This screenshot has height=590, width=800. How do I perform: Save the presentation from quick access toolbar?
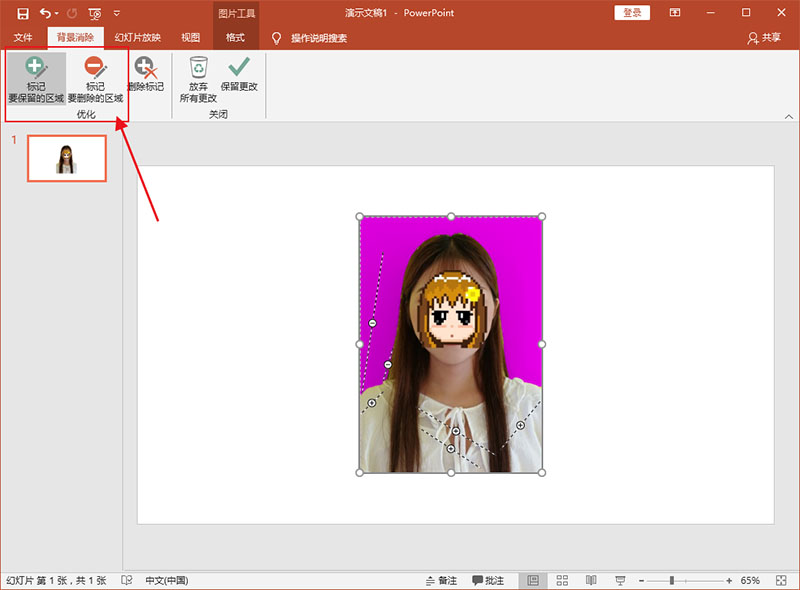(x=22, y=13)
